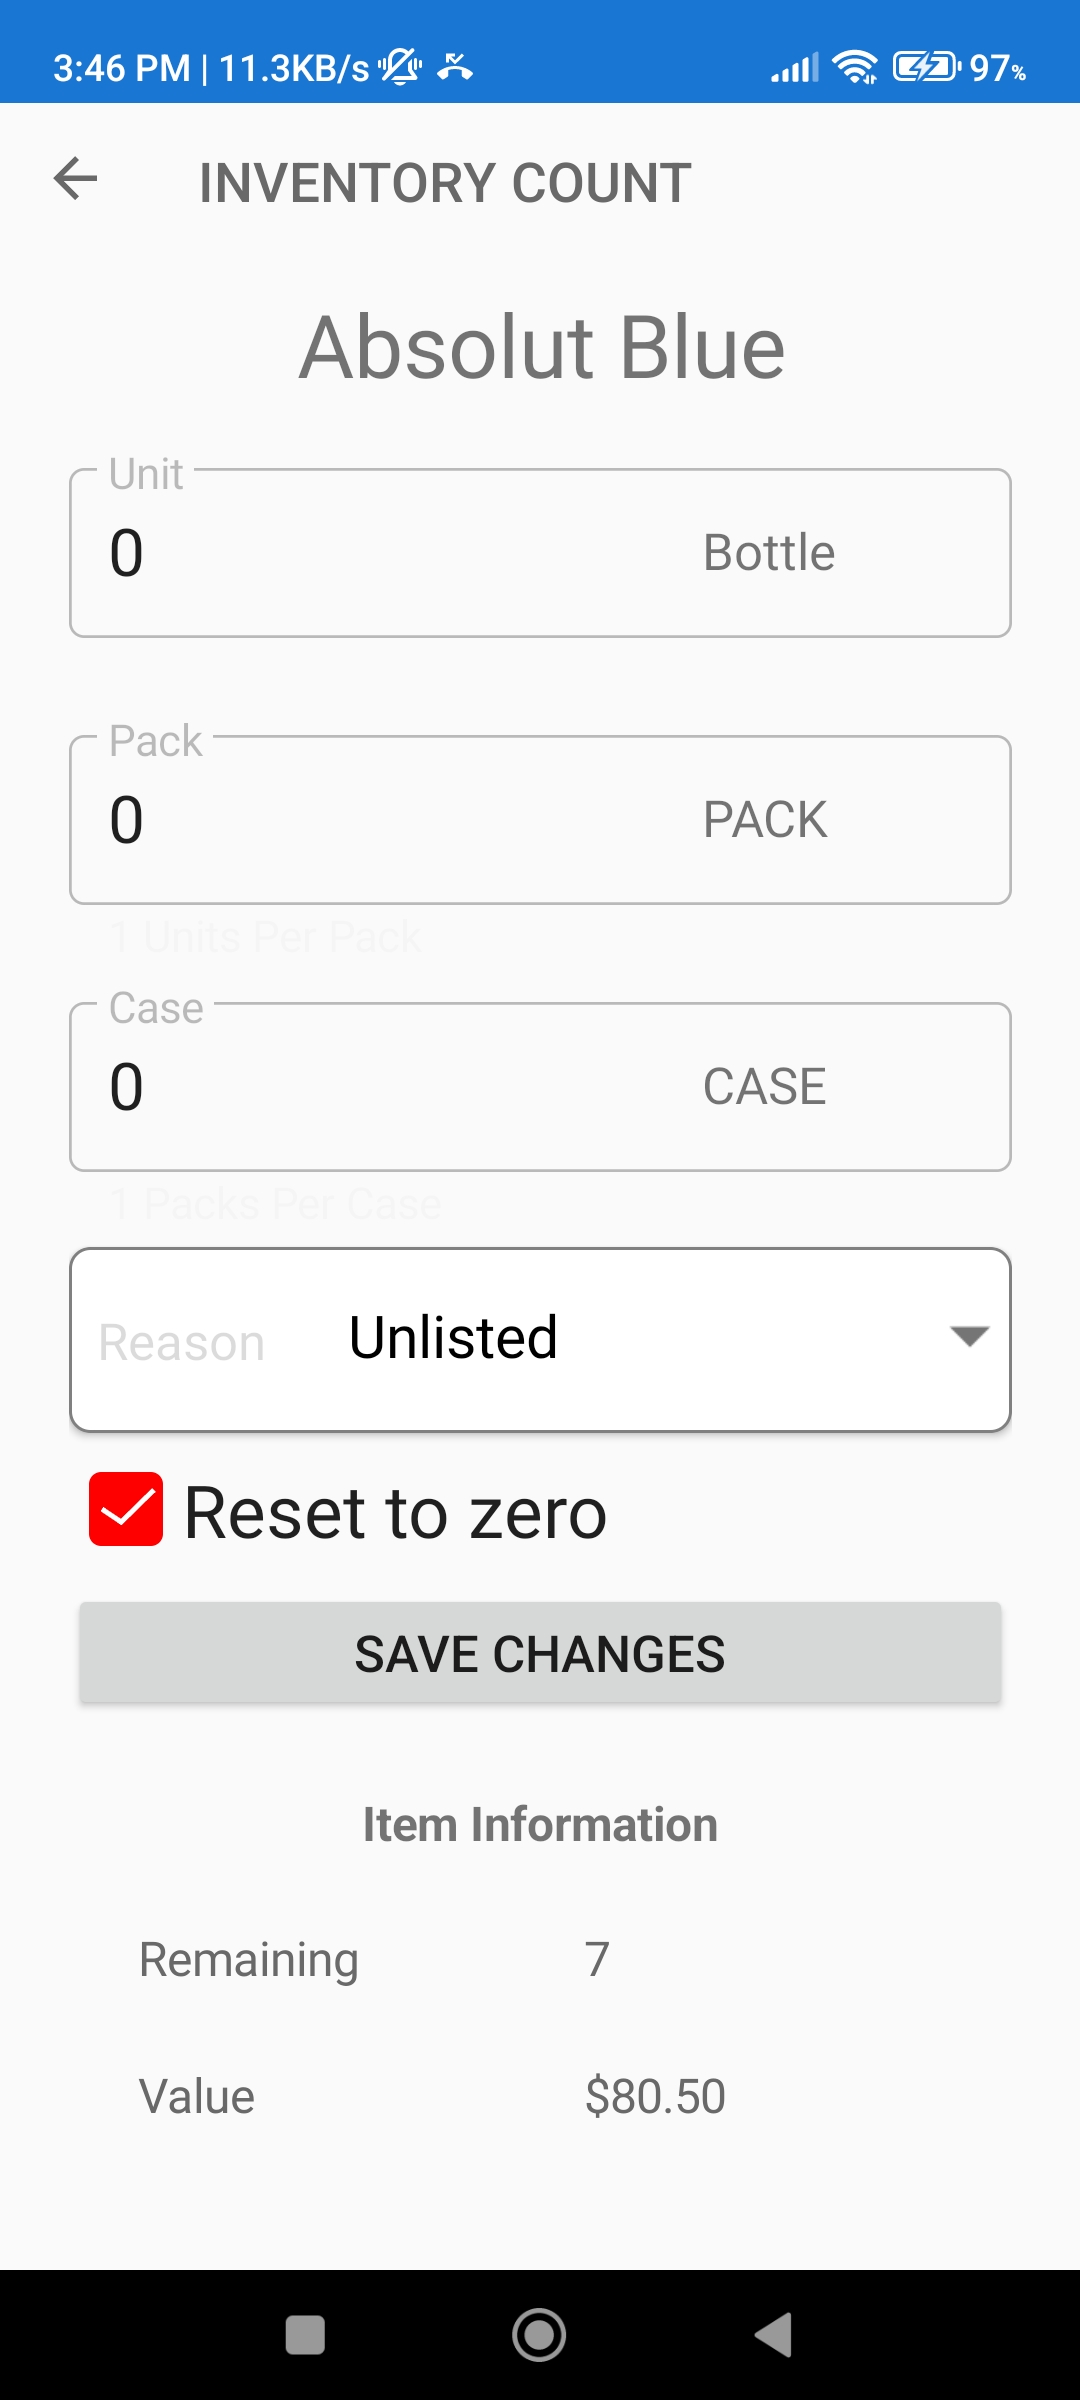
Task: Select the Unlisted reason value
Action: [453, 1338]
